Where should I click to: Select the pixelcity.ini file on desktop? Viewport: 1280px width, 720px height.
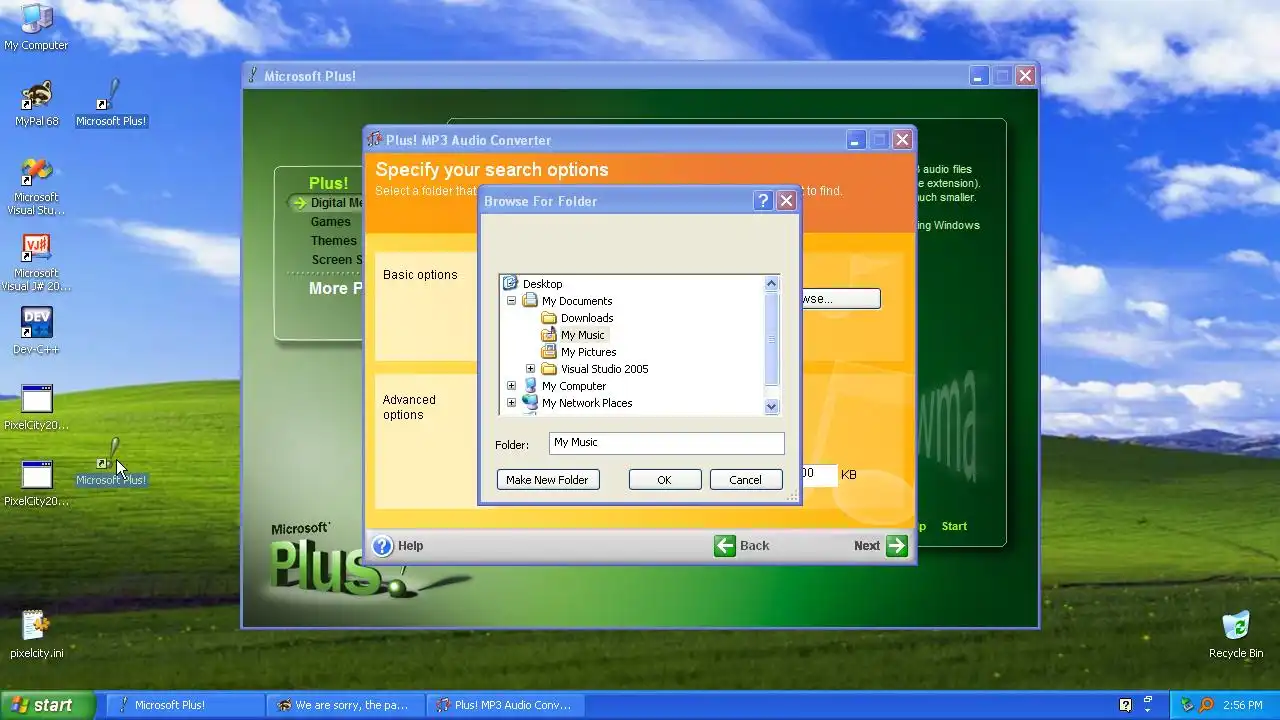click(x=36, y=635)
